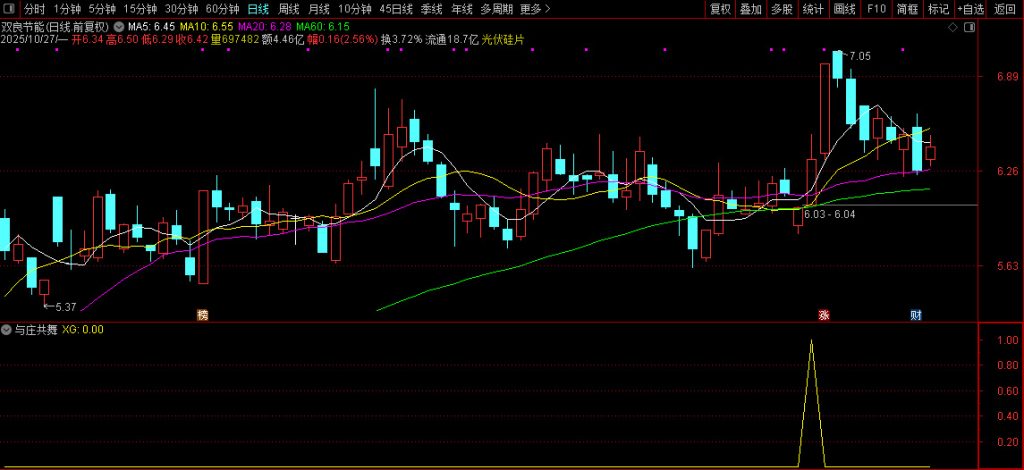This screenshot has width=1024, height=470.
Task: Open the F10 company info
Action: click(876, 9)
